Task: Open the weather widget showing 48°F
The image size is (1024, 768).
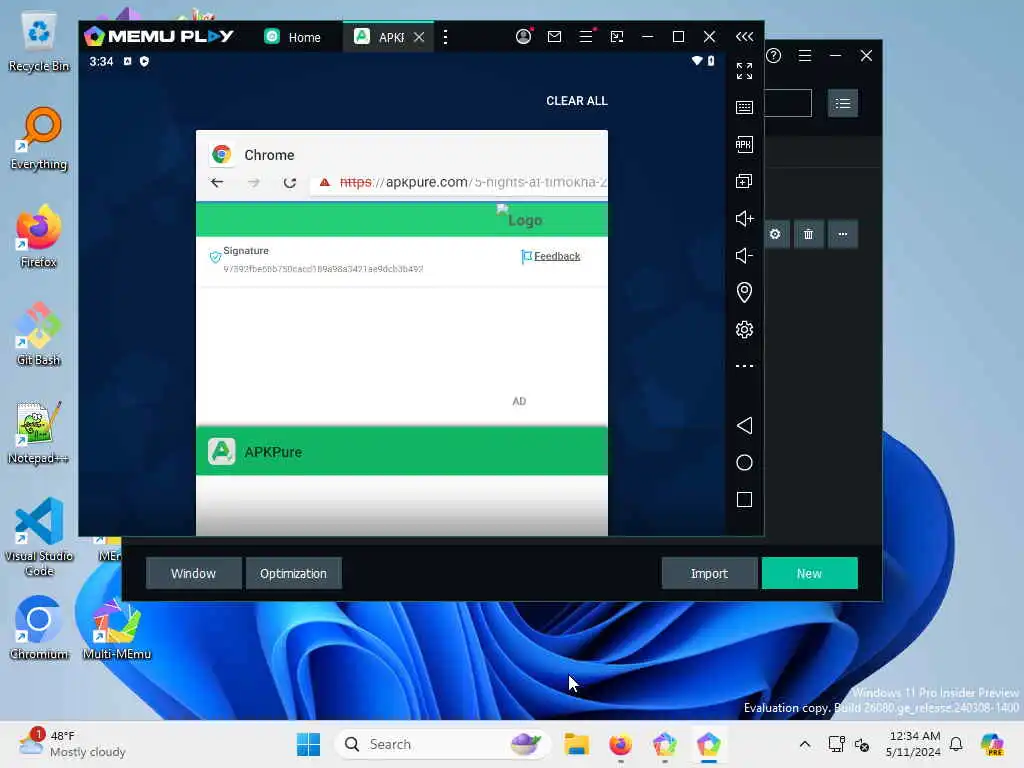Action: click(72, 744)
